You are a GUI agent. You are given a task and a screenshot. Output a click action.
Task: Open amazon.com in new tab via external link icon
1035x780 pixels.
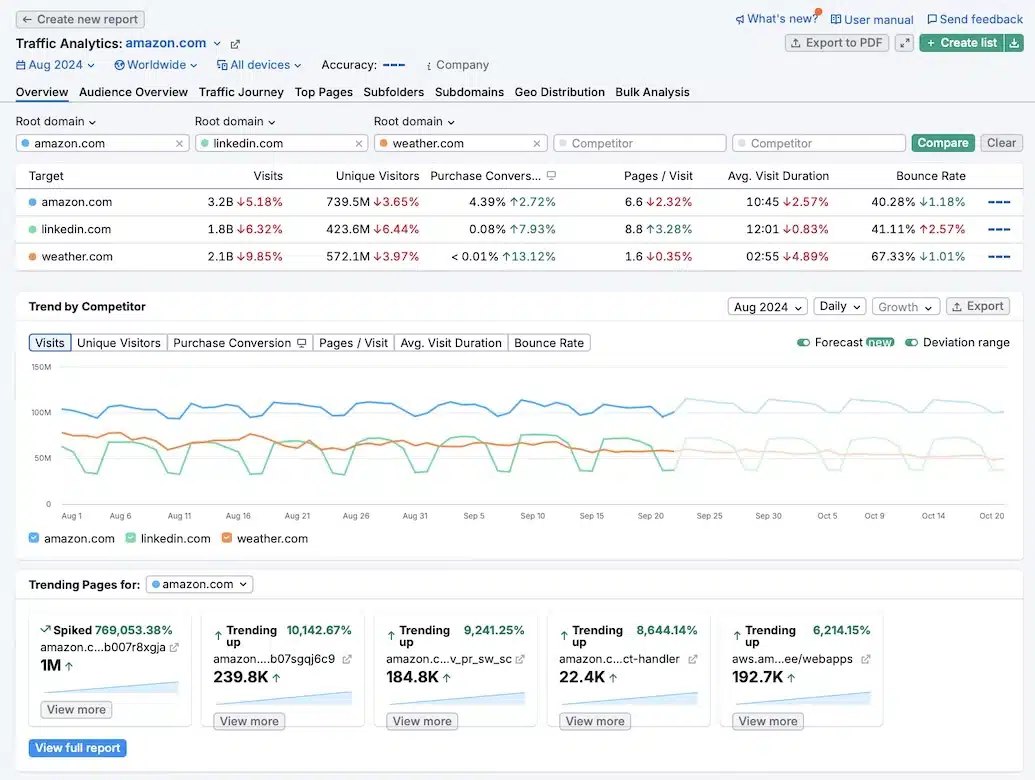(x=234, y=43)
